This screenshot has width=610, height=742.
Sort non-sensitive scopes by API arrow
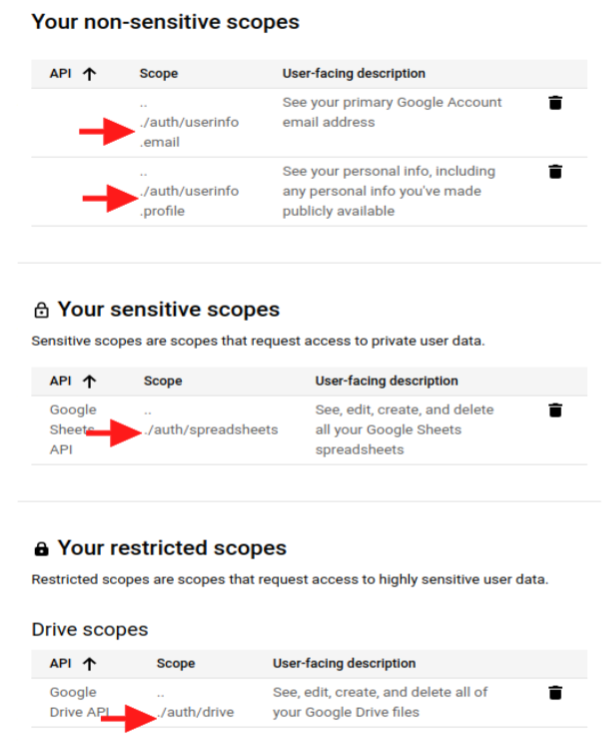pos(89,74)
